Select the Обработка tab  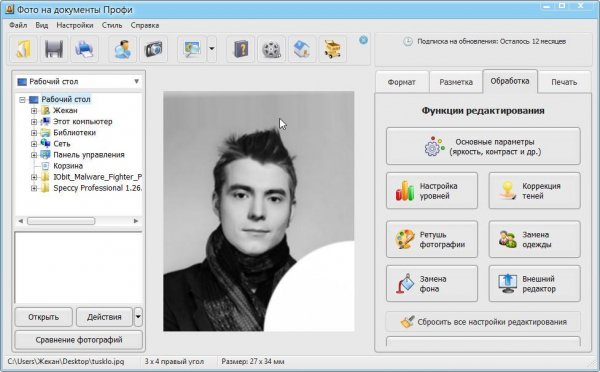tap(510, 81)
